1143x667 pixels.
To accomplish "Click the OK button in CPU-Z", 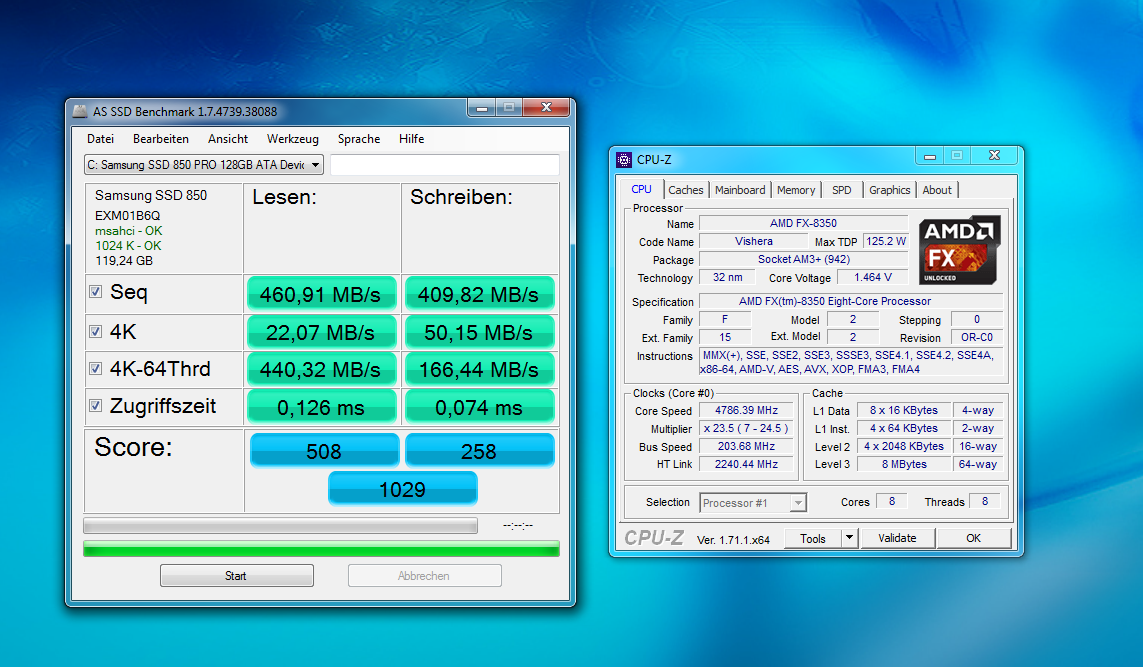I will [974, 539].
